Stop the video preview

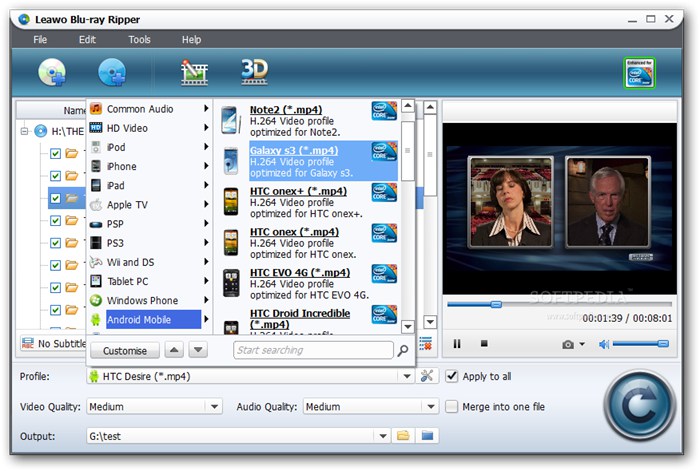[484, 343]
